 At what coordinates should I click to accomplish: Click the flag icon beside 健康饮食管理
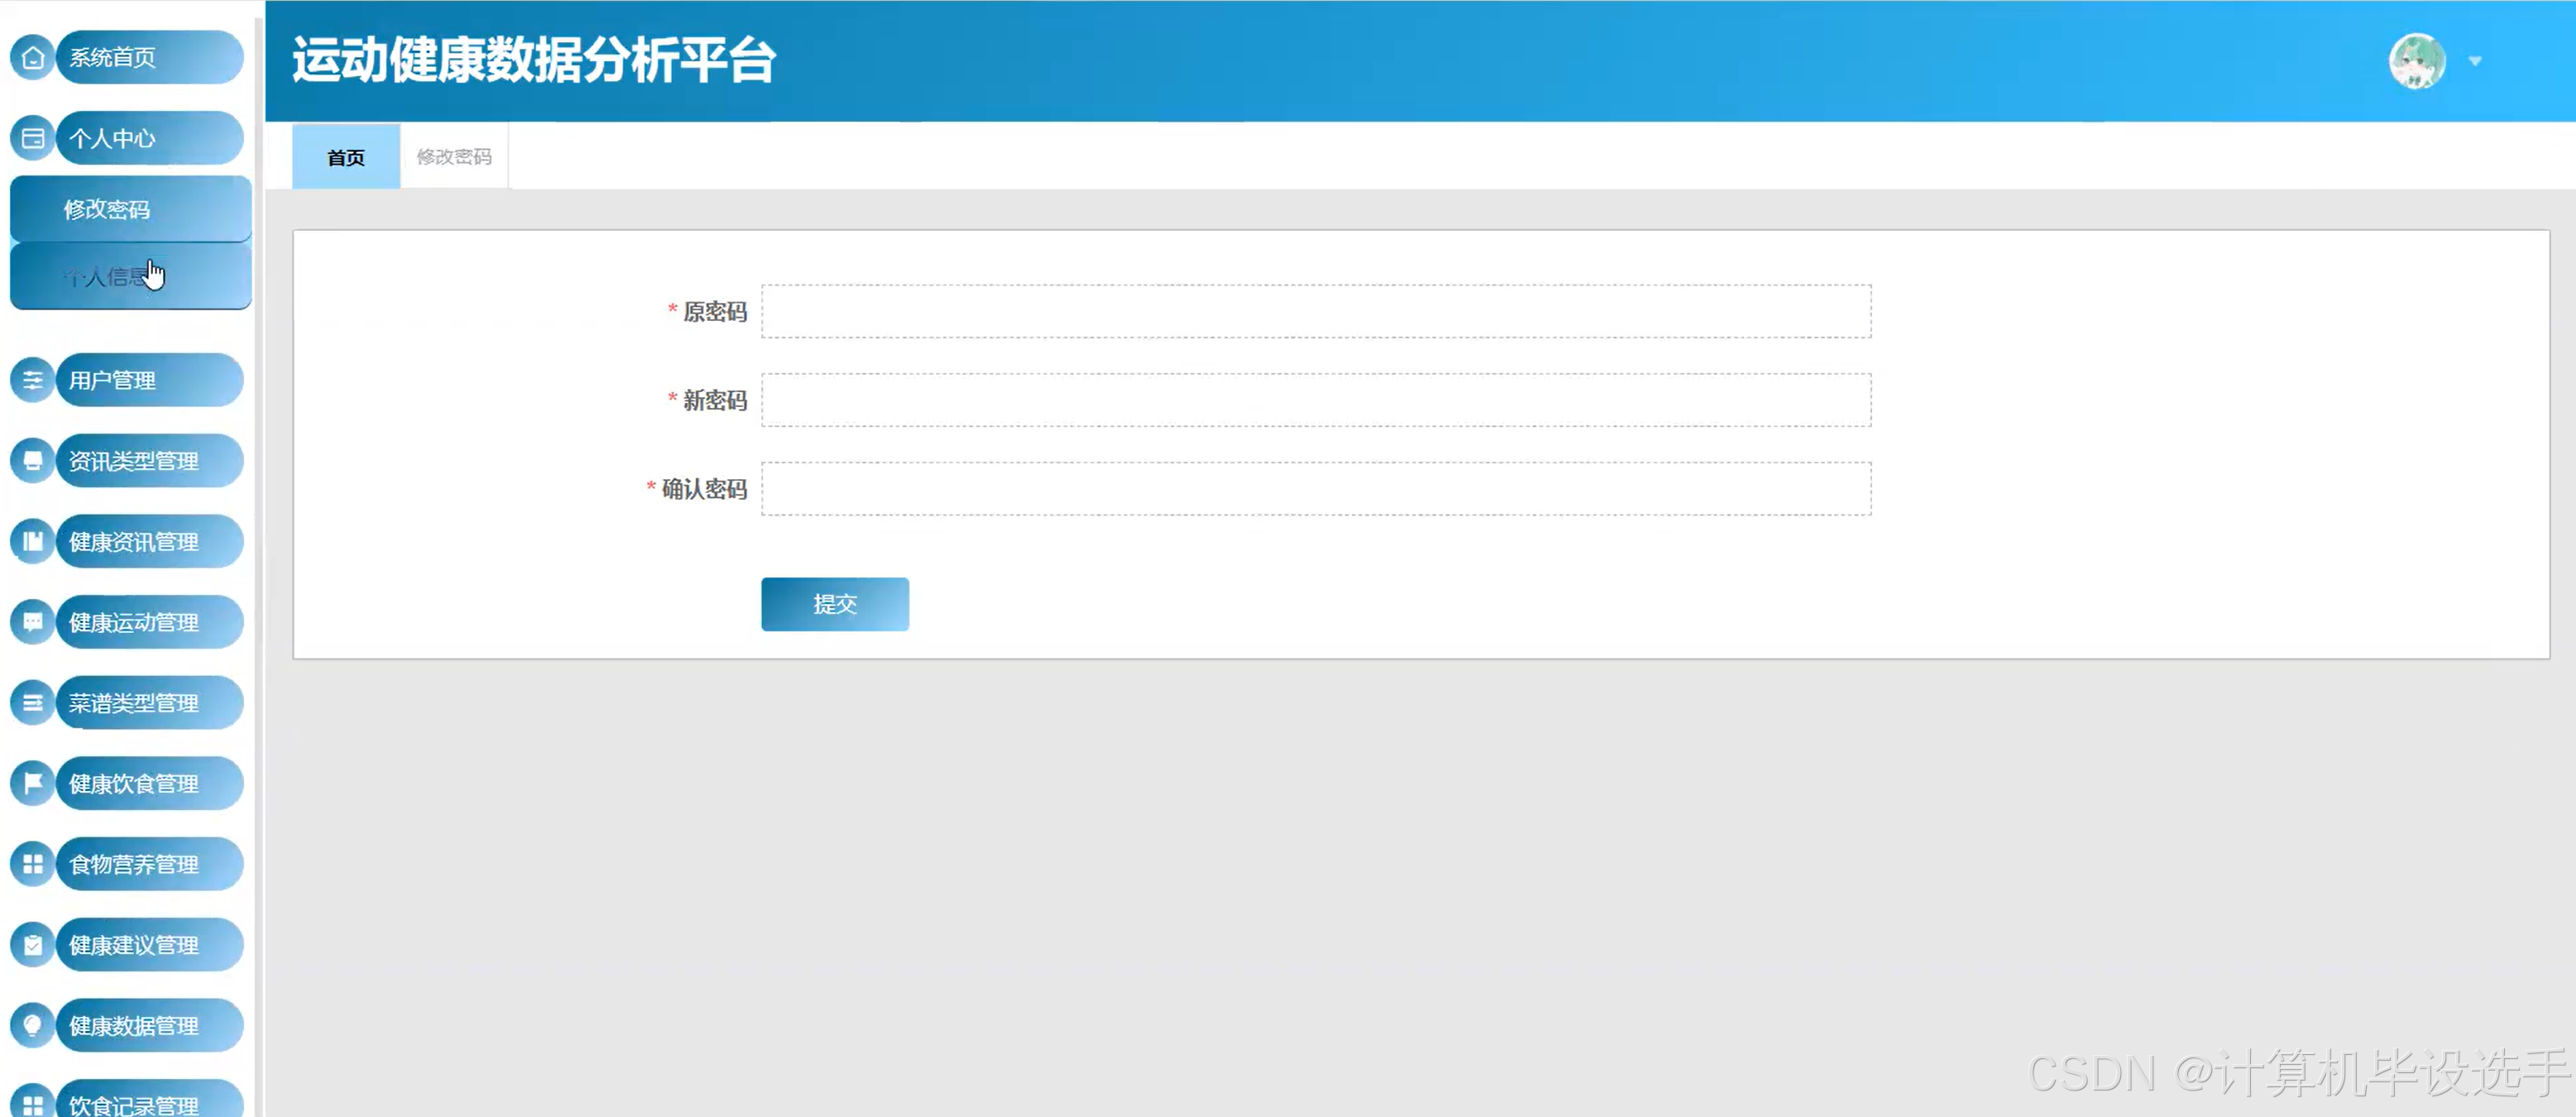32,783
